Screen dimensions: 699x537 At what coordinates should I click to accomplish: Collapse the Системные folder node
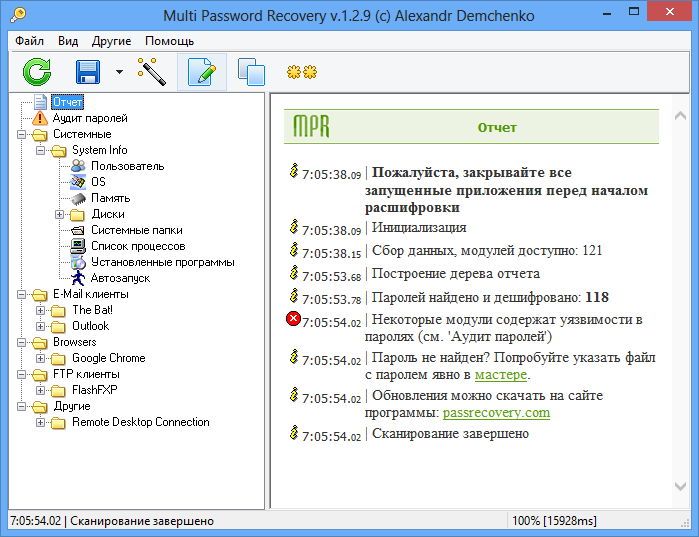(x=21, y=134)
